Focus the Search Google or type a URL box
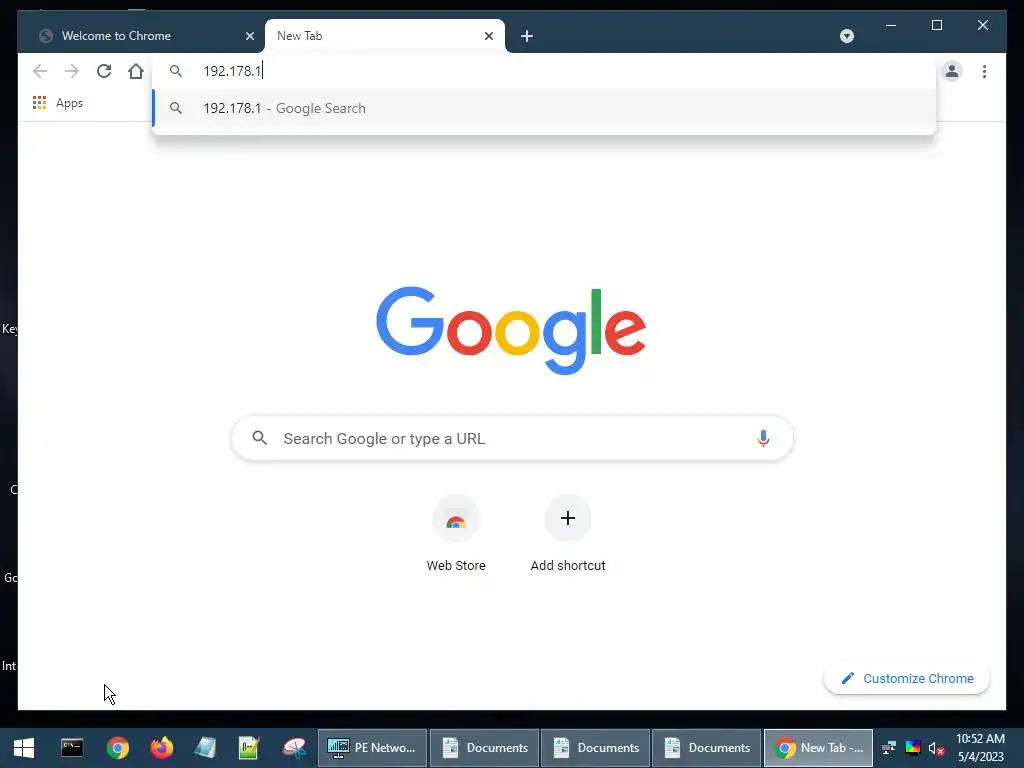This screenshot has width=1024, height=768. [x=512, y=438]
